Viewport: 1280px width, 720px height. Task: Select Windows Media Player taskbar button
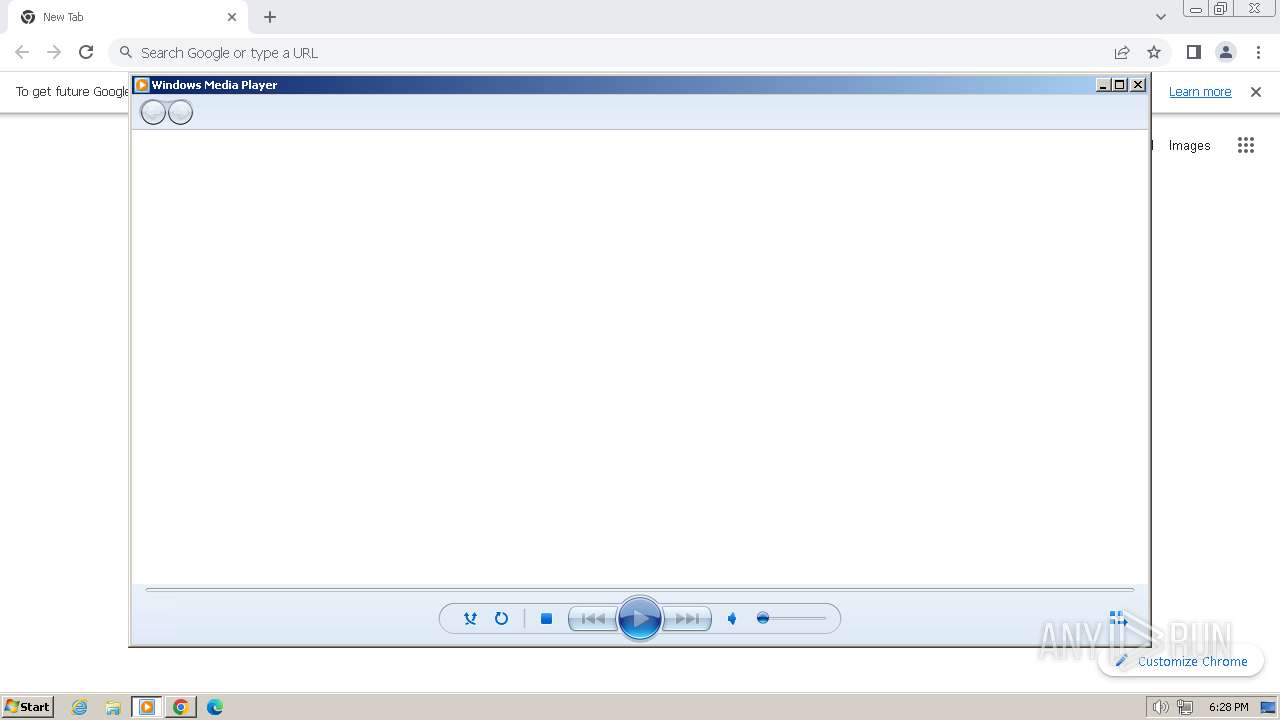click(x=147, y=707)
